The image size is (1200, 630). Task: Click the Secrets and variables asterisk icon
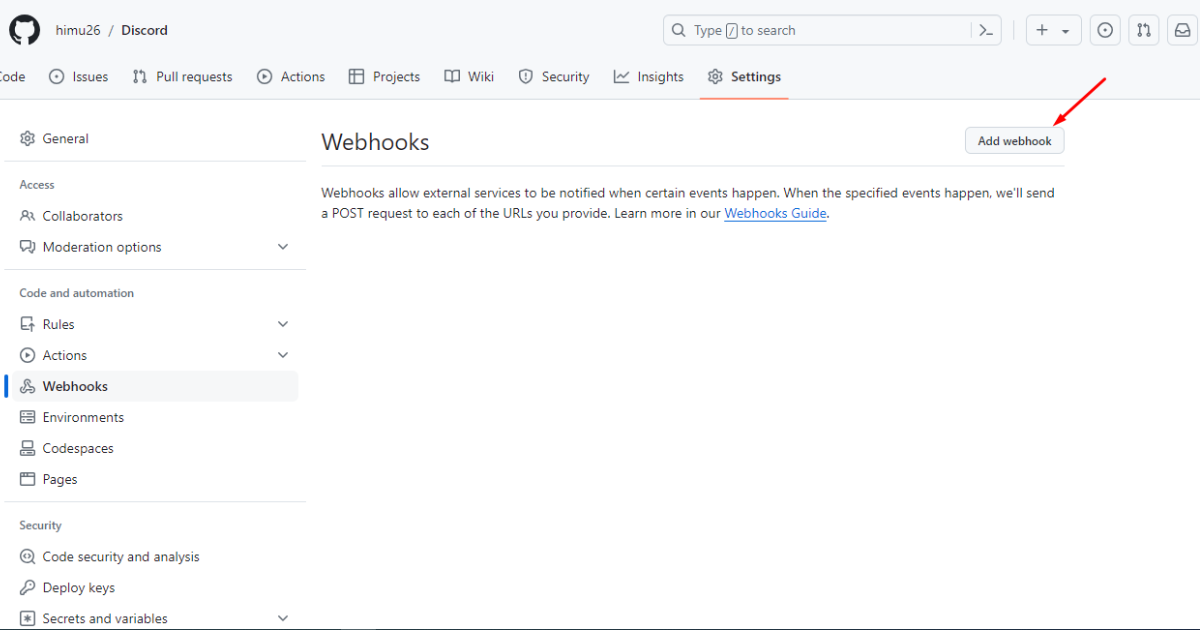[28, 619]
